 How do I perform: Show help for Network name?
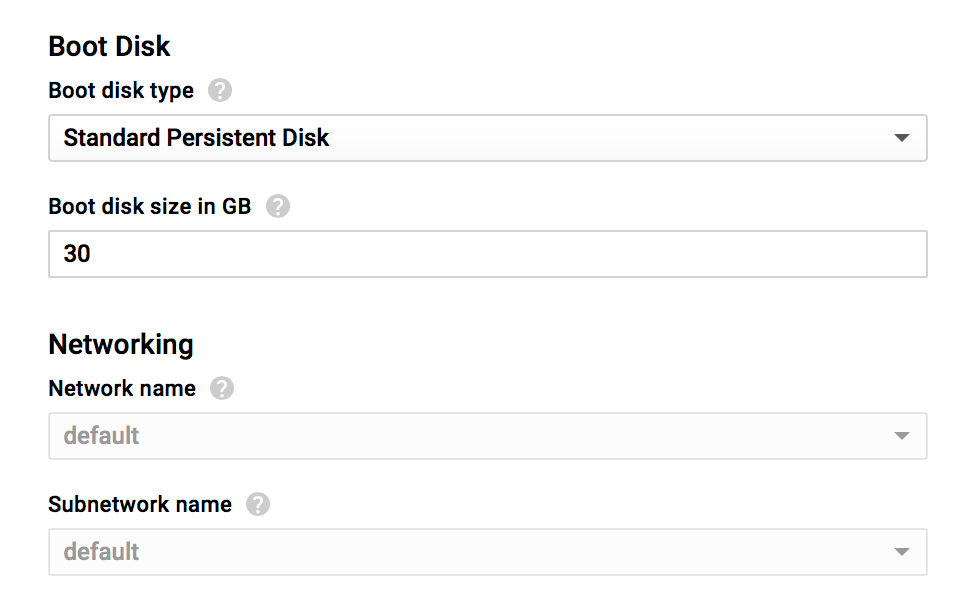tap(222, 388)
